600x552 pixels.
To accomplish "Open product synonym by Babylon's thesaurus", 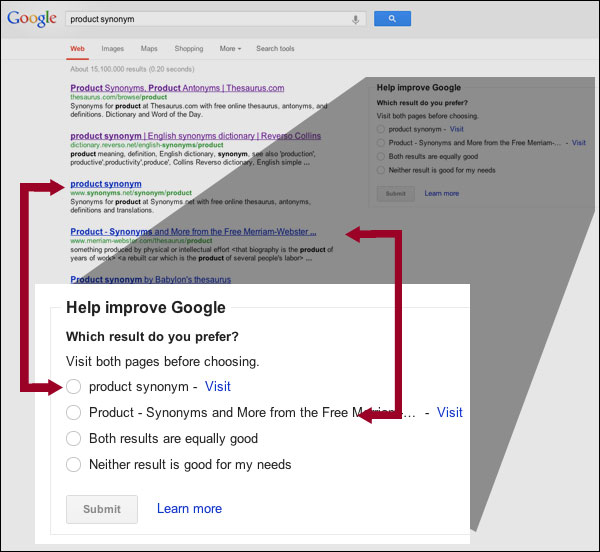I will click(150, 279).
